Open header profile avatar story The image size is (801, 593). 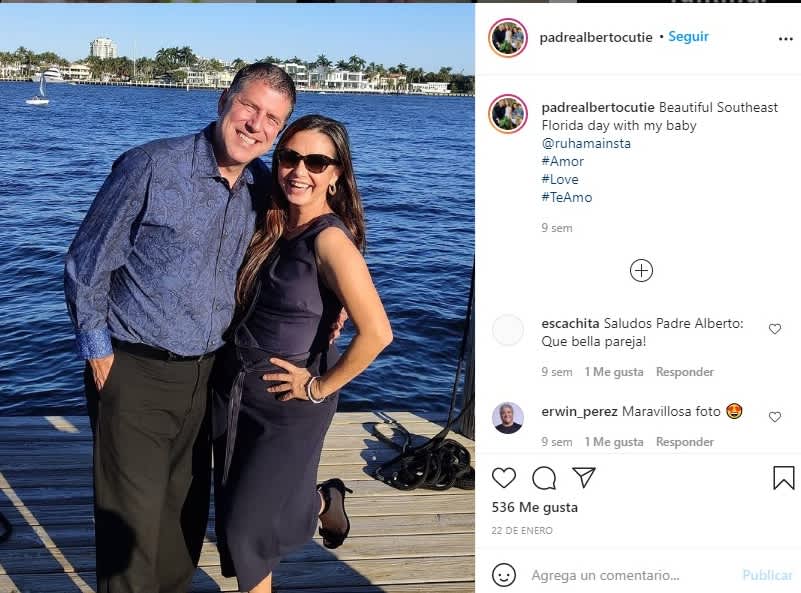click(x=508, y=38)
